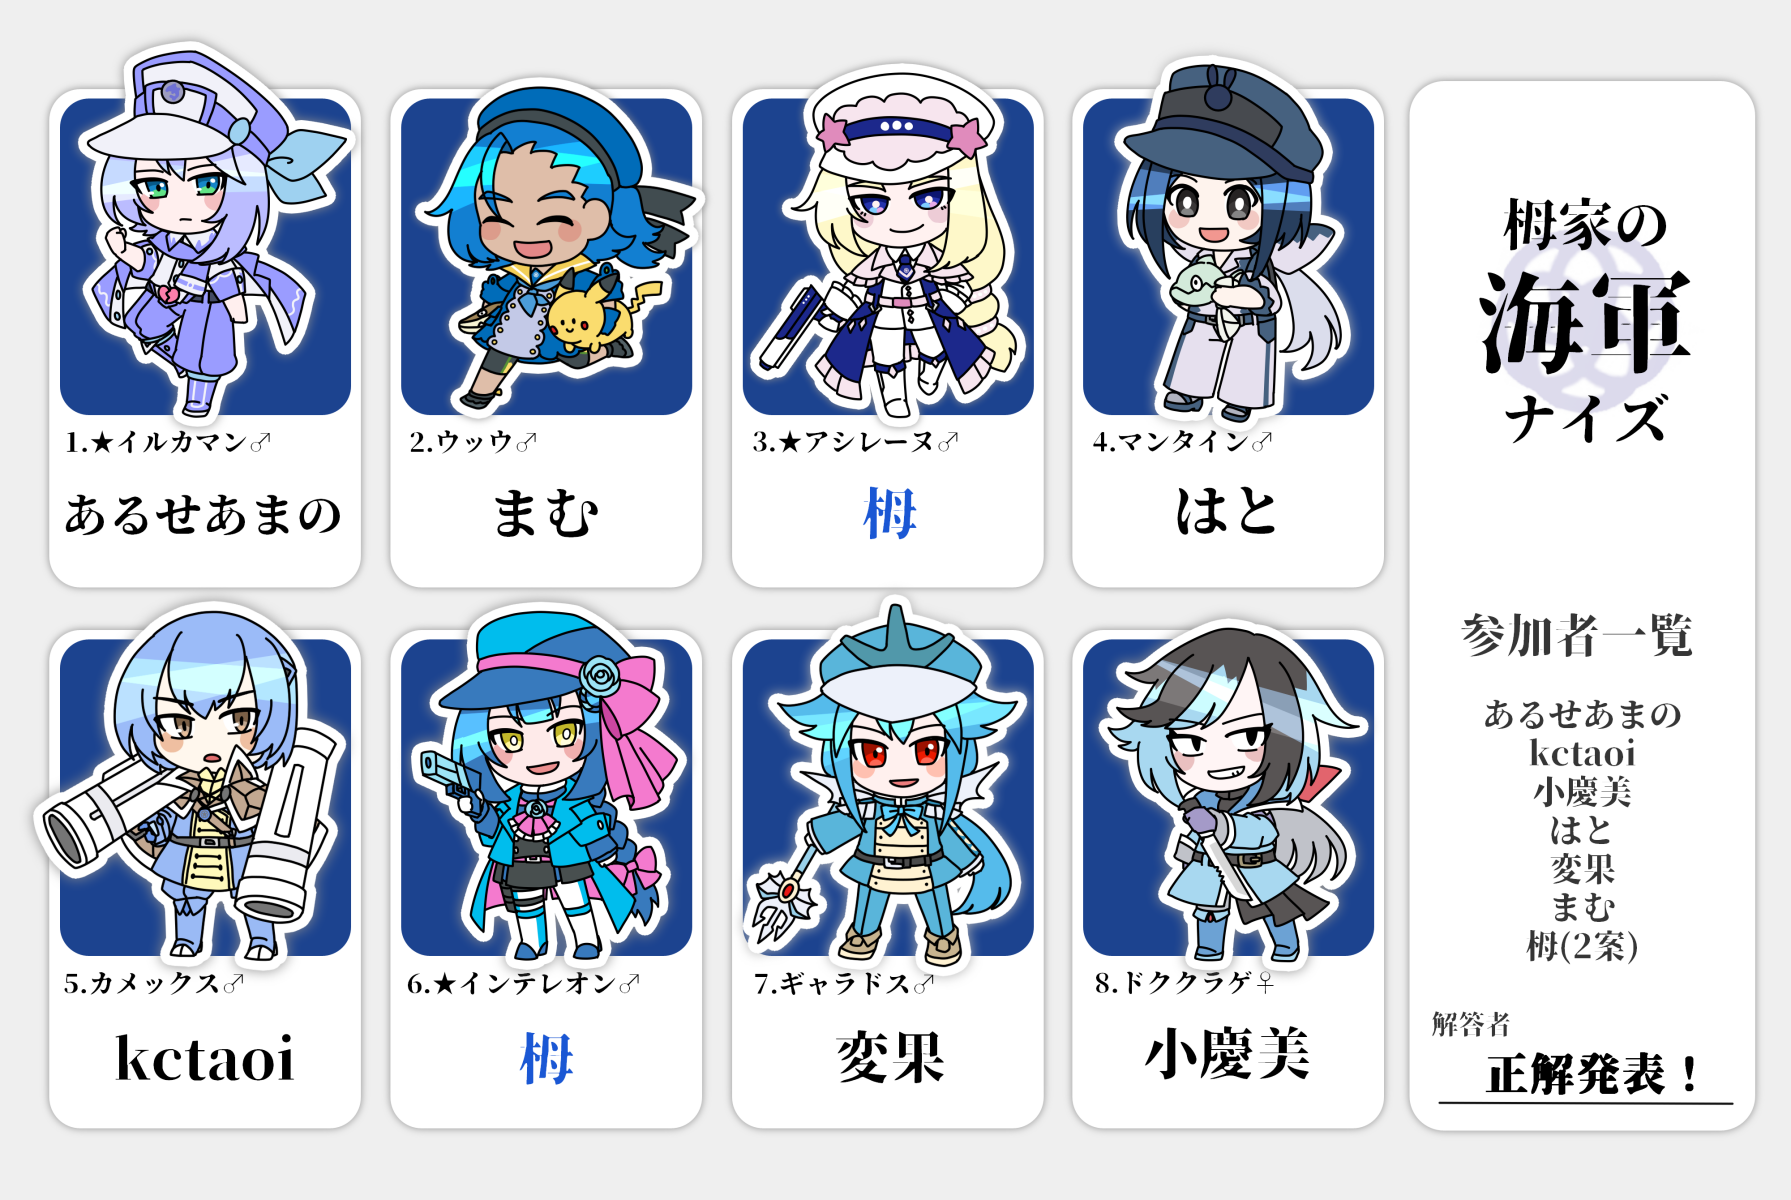Click the name 小慶美 under card 8
The height and width of the screenshot is (1200, 1791).
coord(1227,1054)
